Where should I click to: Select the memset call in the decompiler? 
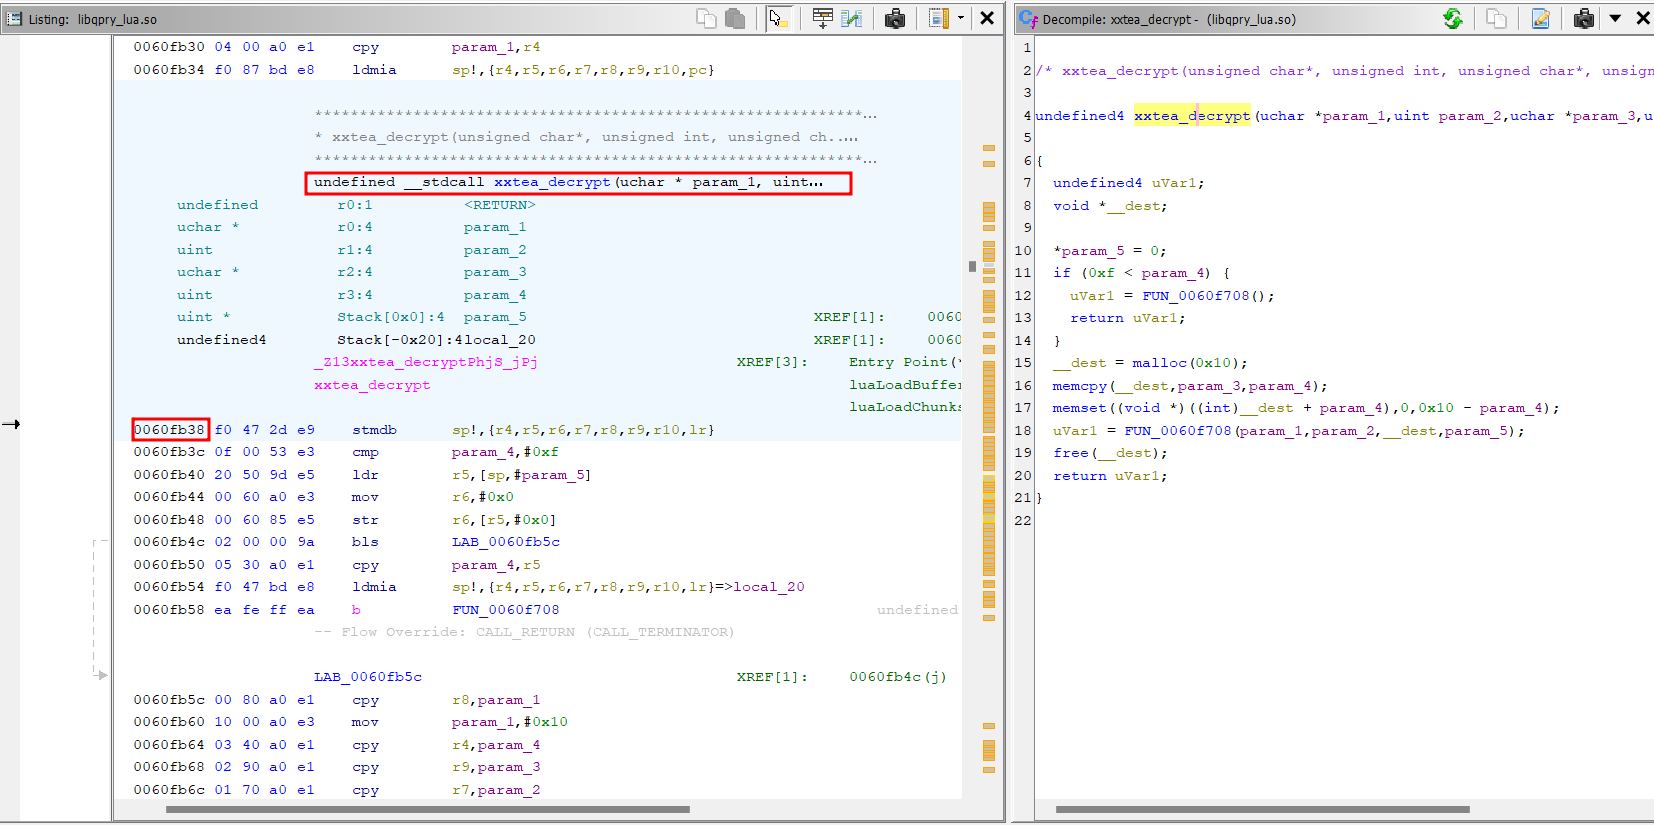(1079, 408)
